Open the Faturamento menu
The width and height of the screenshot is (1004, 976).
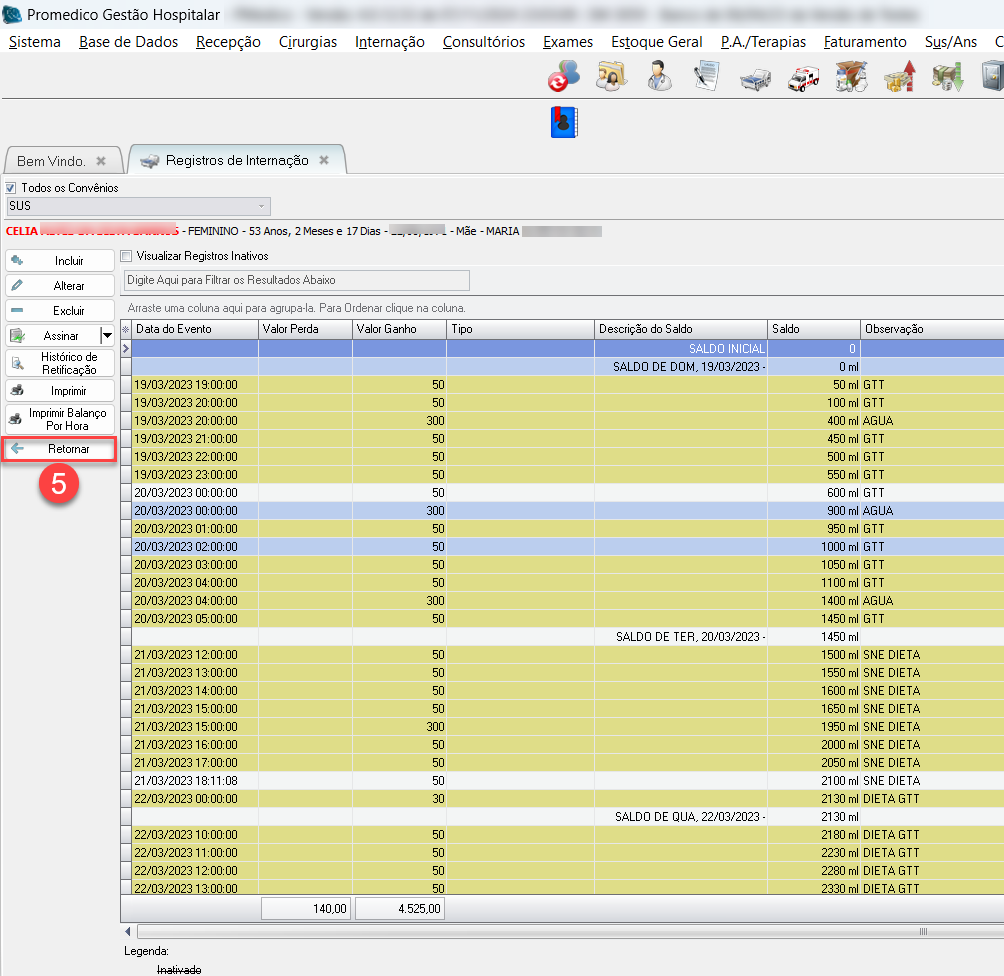[x=865, y=42]
